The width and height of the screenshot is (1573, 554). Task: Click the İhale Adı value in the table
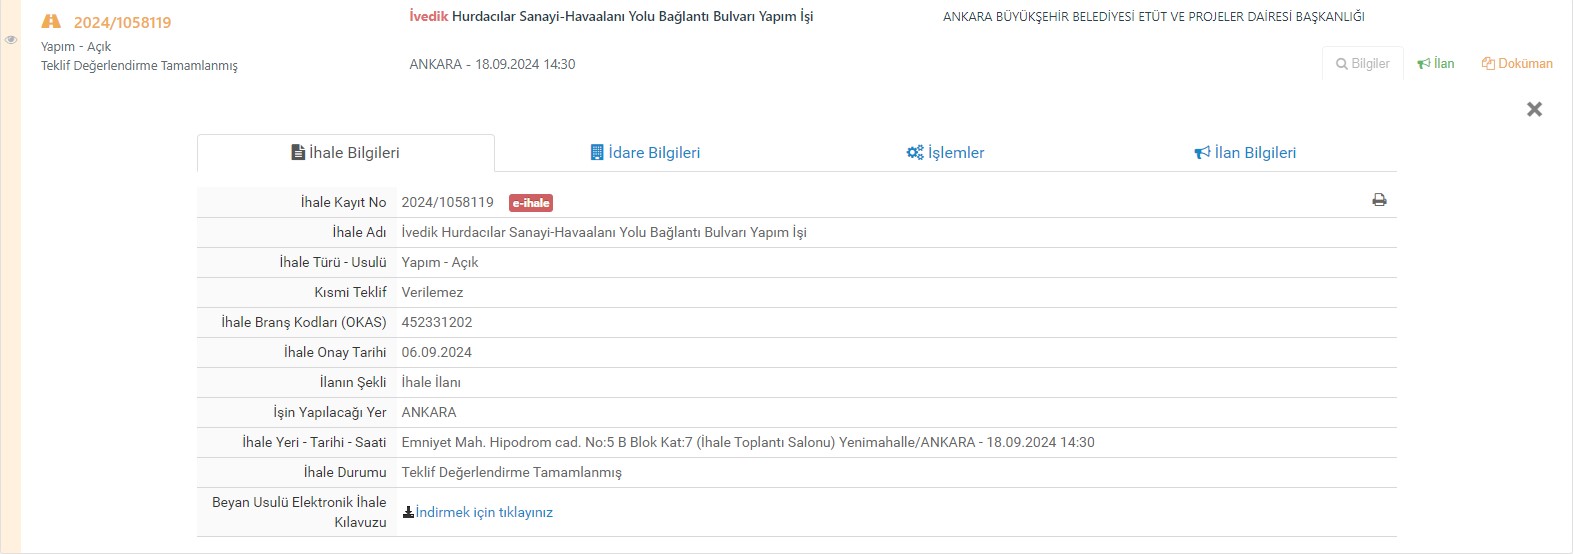(604, 232)
